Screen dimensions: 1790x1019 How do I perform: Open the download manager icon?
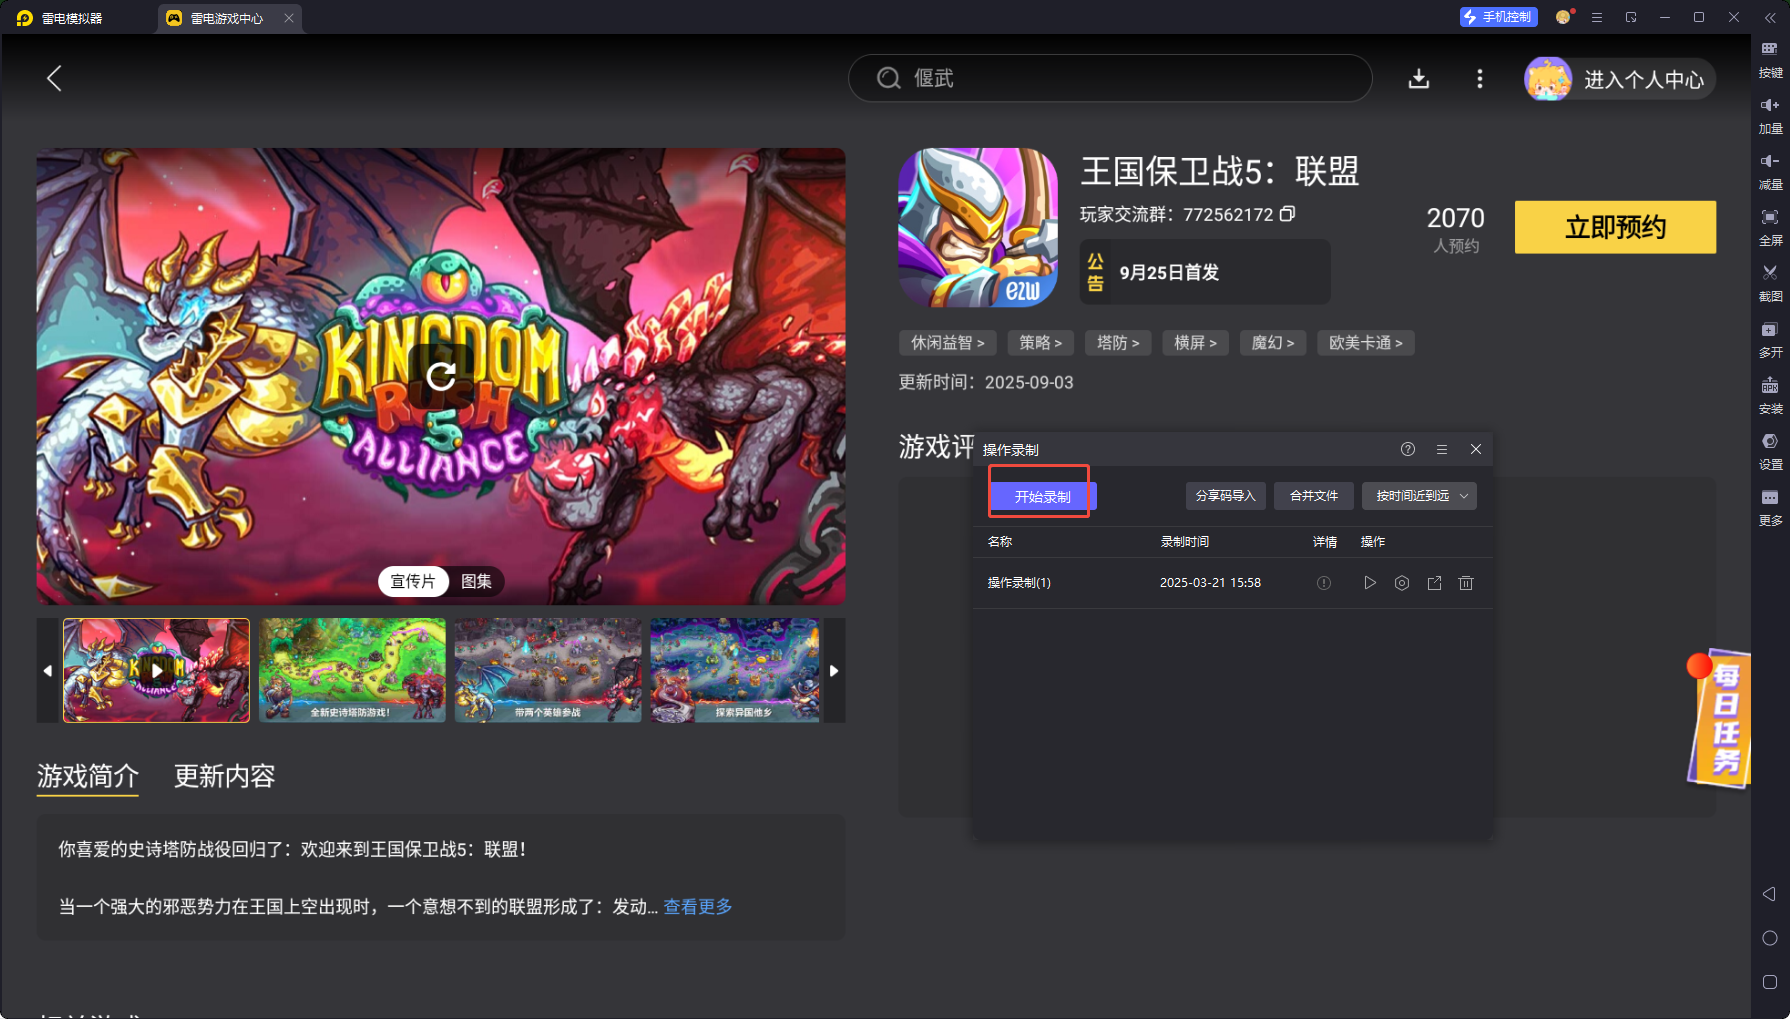(1418, 79)
